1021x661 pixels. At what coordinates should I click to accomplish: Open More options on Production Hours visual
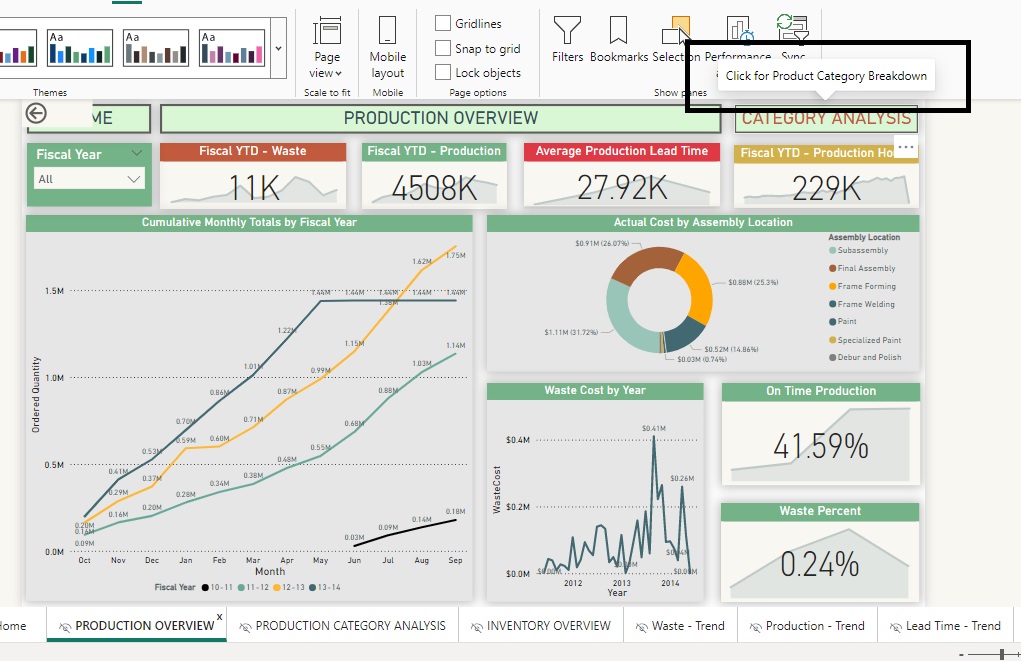906,147
